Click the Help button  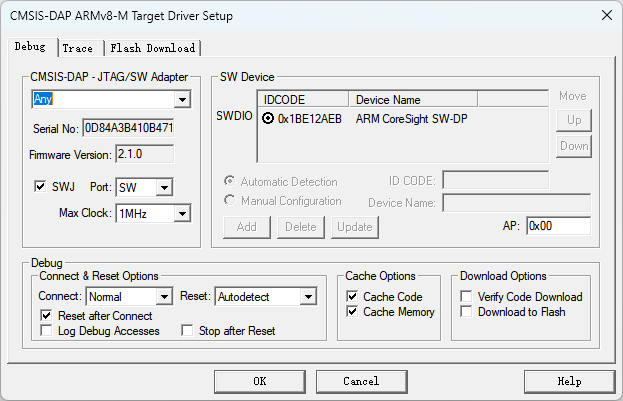(x=569, y=382)
